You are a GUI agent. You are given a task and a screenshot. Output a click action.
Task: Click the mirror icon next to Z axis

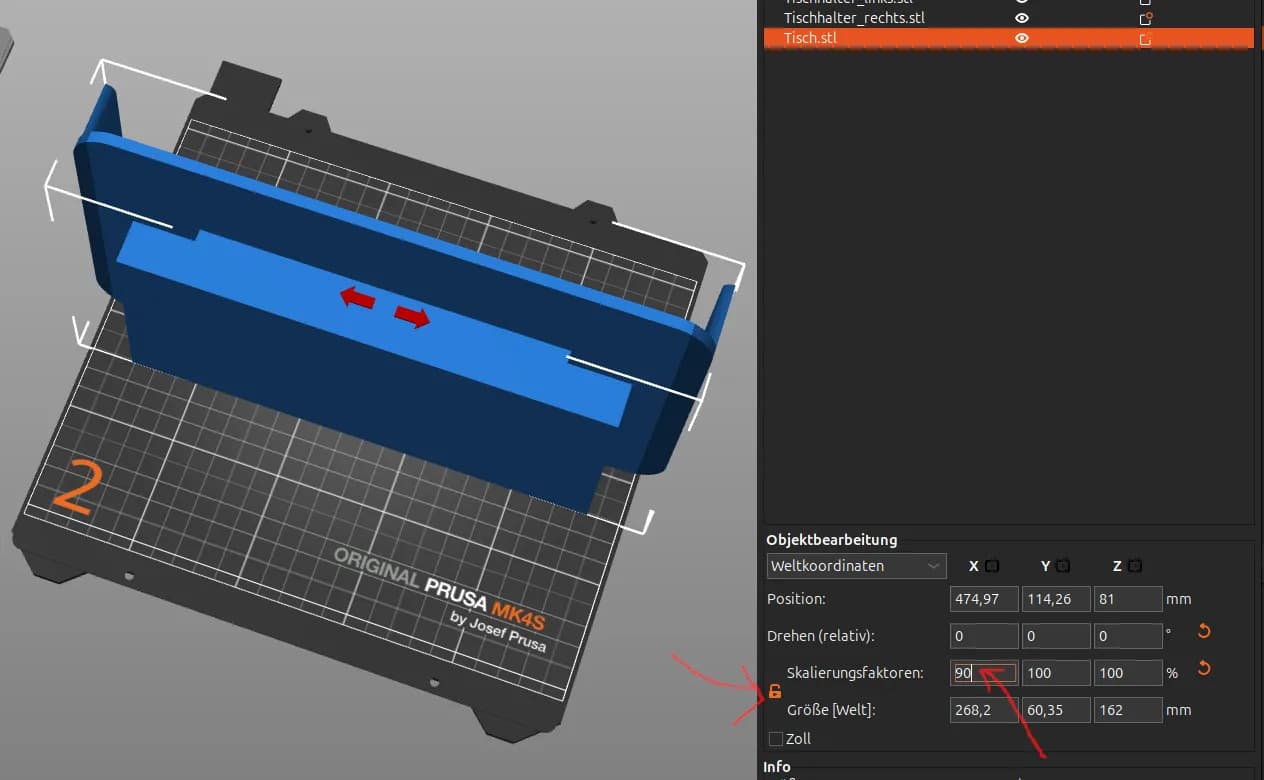coord(1134,566)
